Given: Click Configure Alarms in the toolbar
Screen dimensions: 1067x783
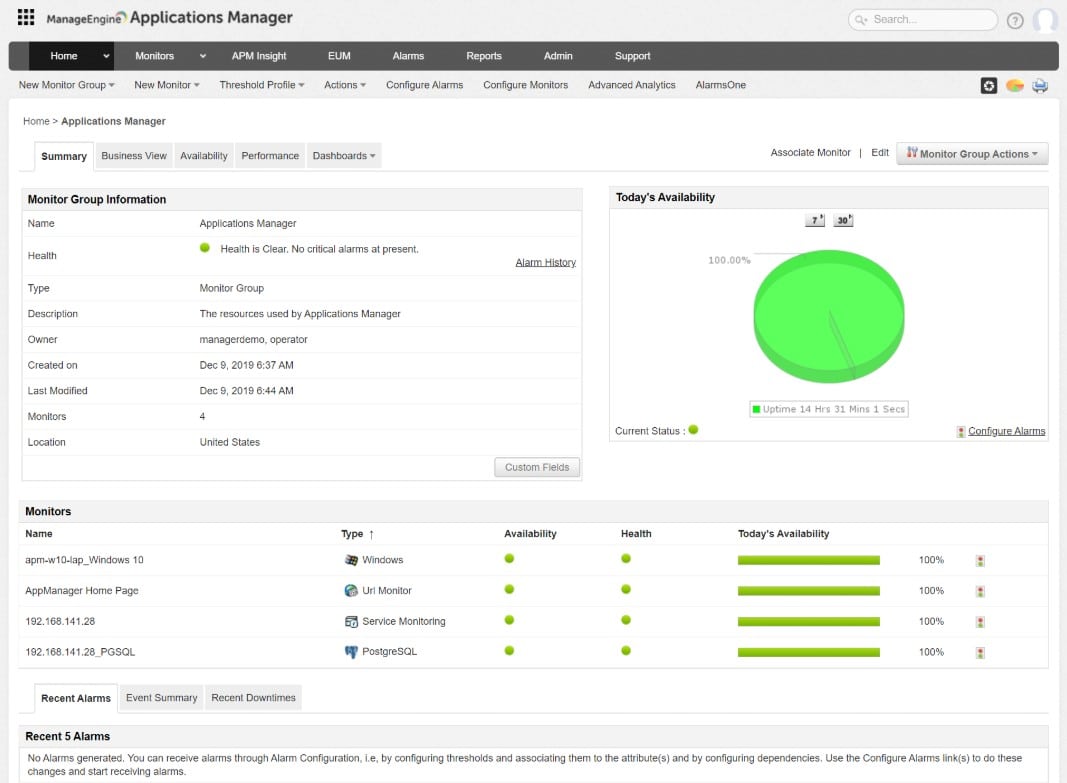Looking at the screenshot, I should pyautogui.click(x=425, y=85).
